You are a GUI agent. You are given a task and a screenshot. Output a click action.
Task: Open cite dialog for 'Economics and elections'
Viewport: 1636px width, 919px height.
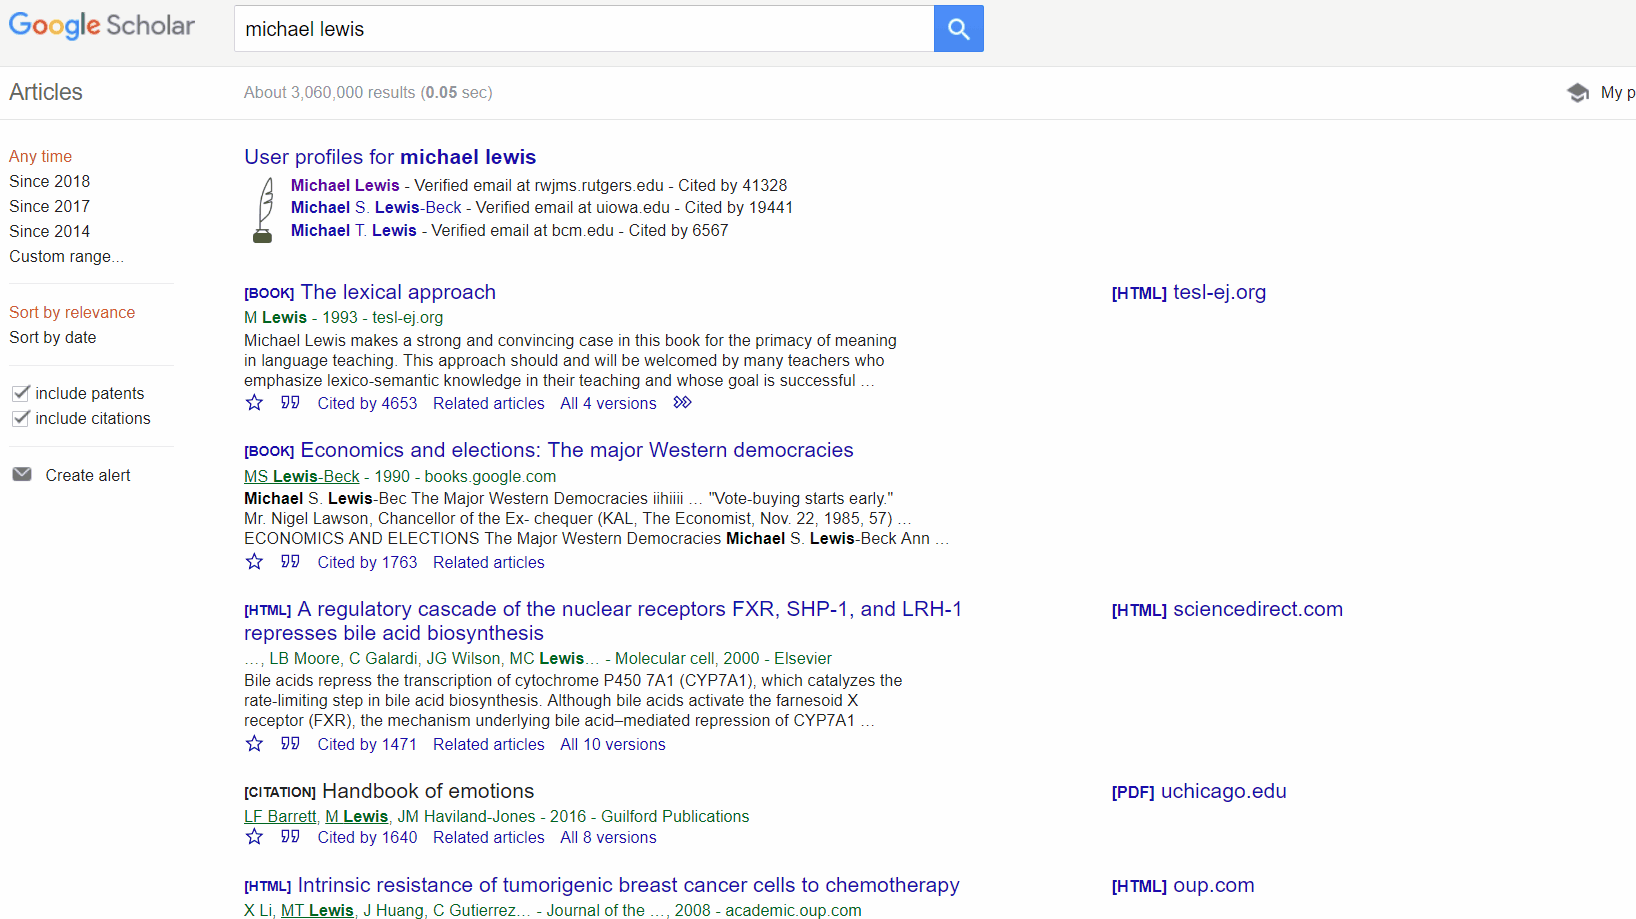[290, 562]
